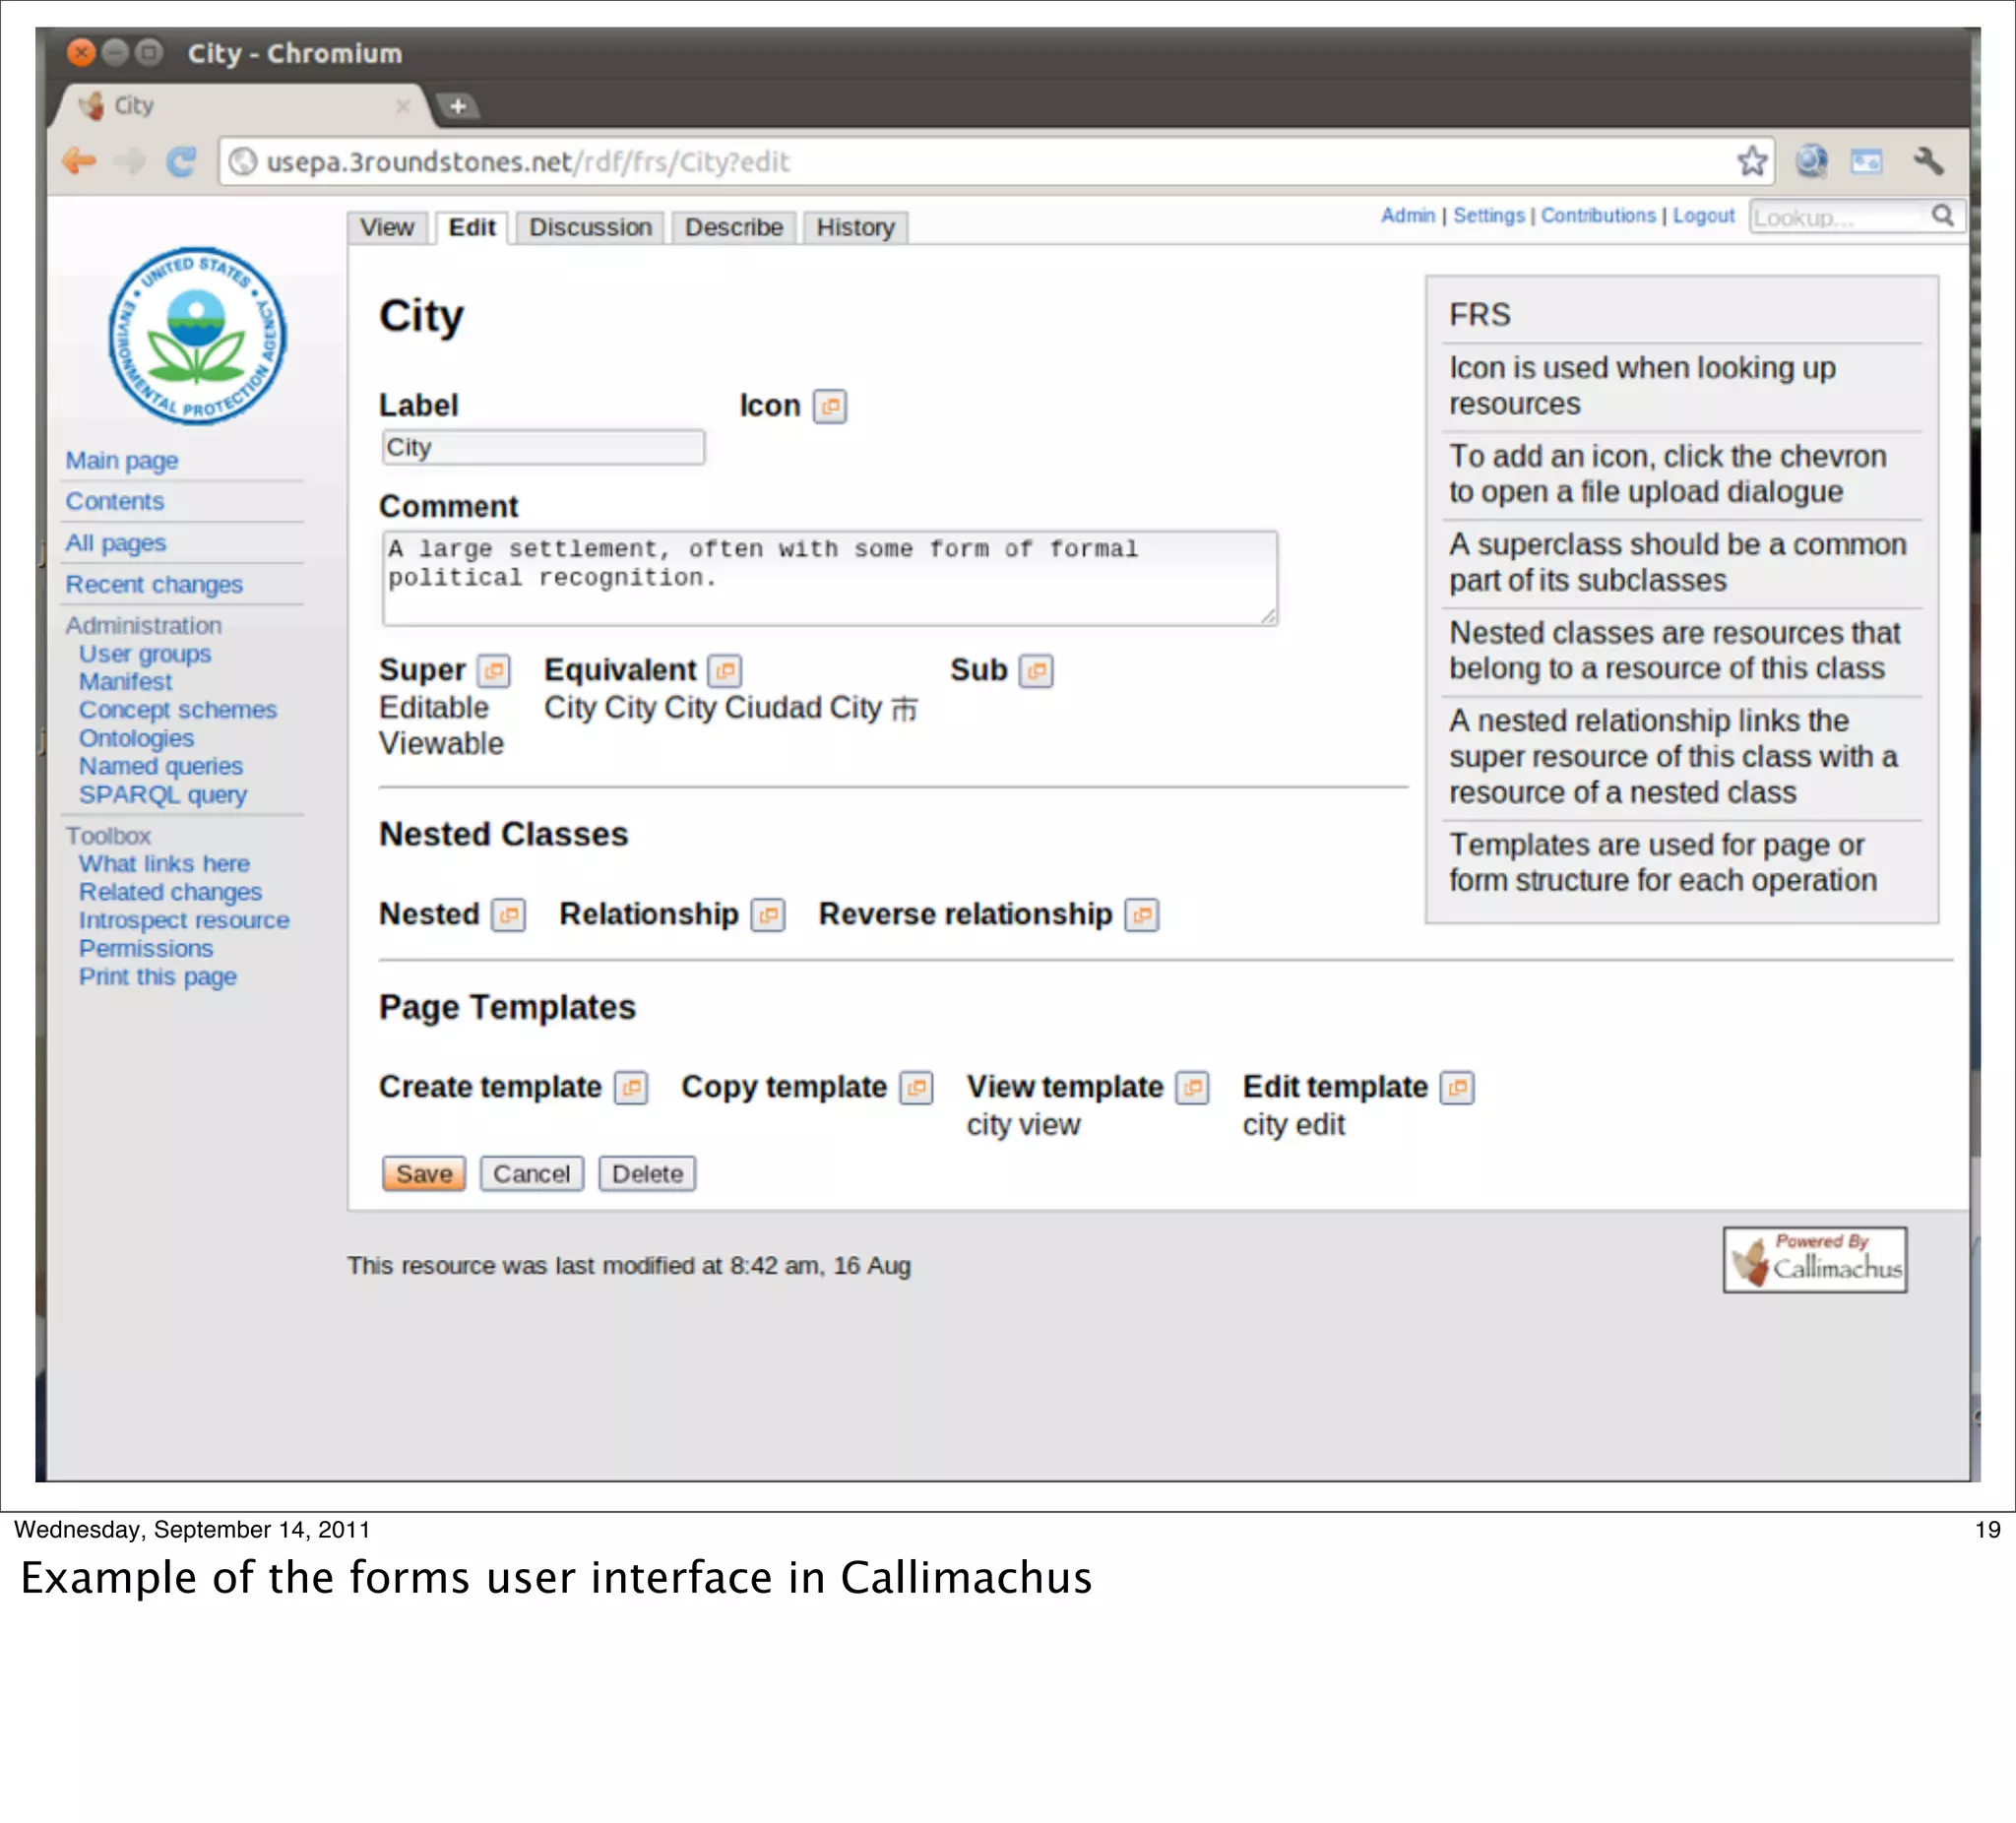Bookmark page with the star icon
This screenshot has width=2016, height=1823.
[x=1751, y=161]
